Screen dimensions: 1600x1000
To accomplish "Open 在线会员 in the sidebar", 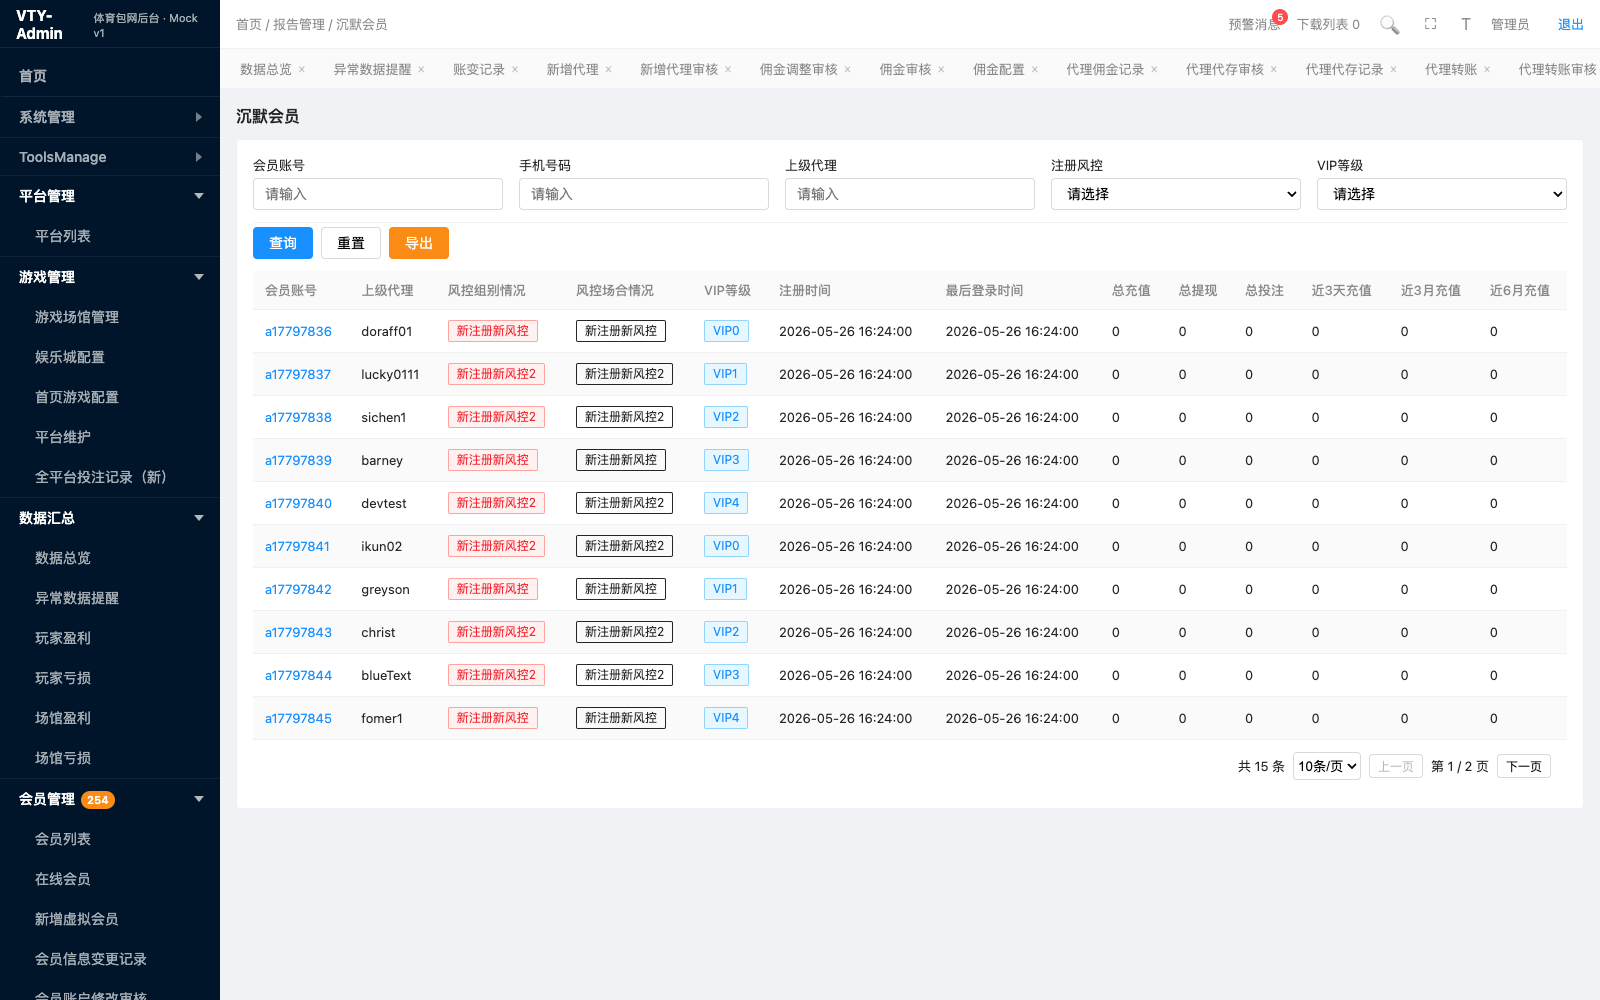I will pos(110,879).
